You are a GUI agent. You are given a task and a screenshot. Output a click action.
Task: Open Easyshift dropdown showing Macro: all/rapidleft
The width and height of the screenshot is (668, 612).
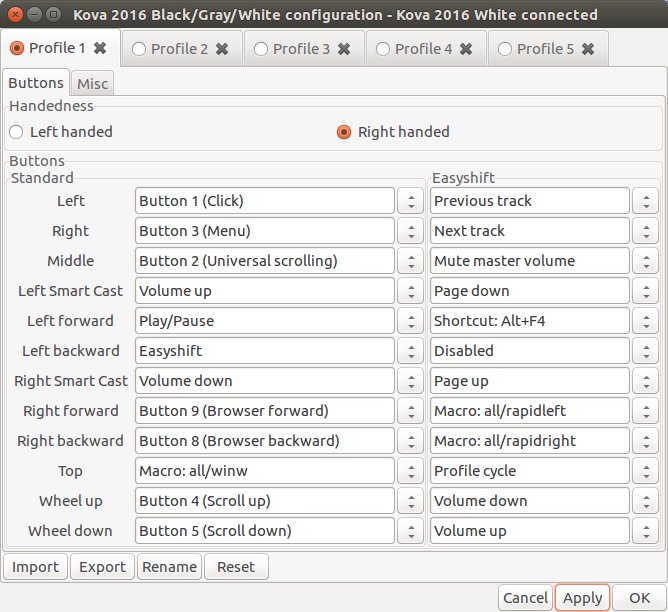[530, 411]
